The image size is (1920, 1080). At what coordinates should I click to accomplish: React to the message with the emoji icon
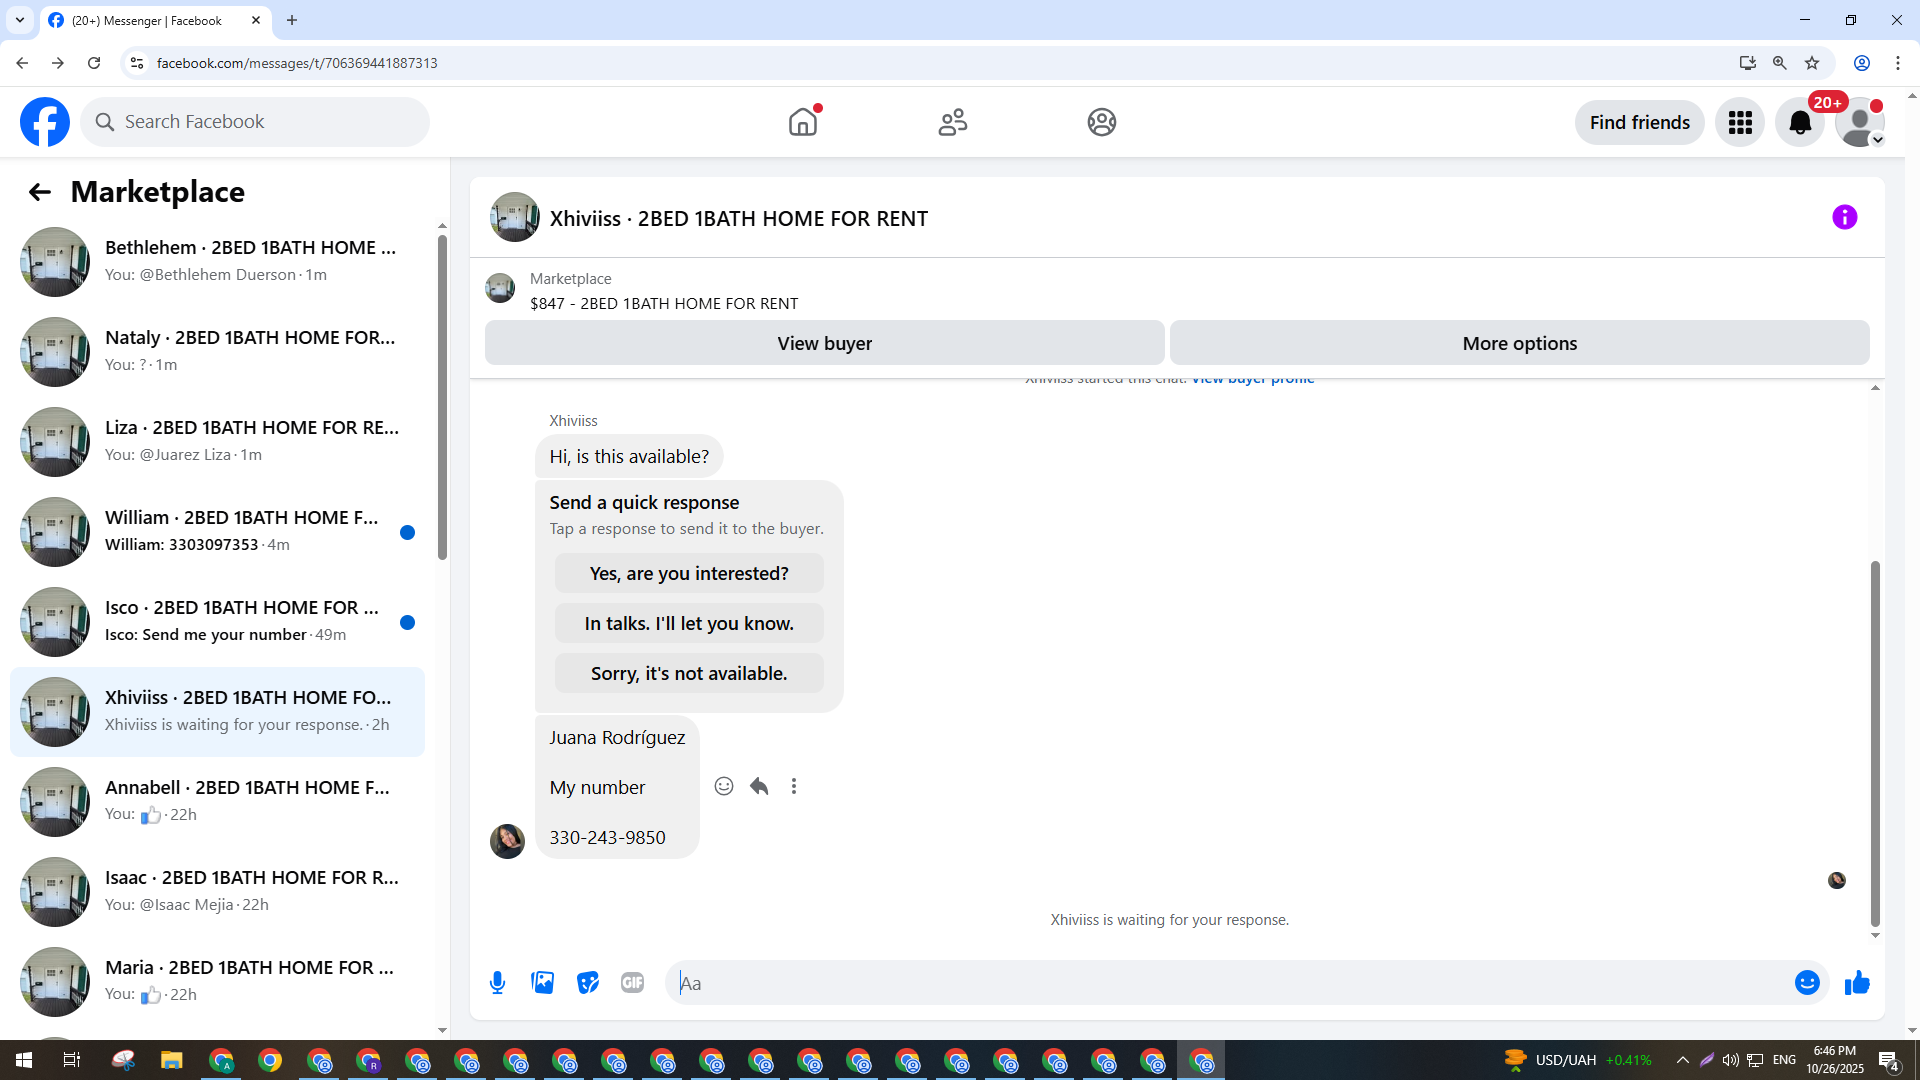pos(724,786)
